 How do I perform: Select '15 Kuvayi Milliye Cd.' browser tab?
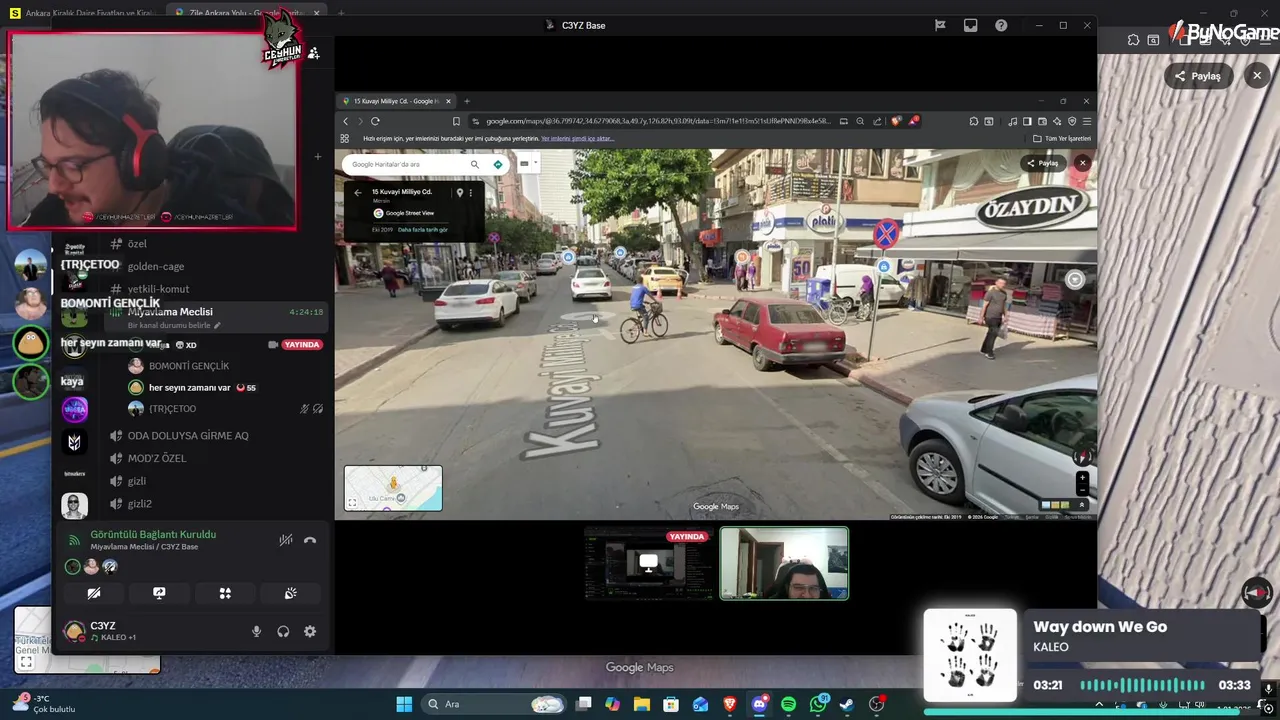point(397,101)
